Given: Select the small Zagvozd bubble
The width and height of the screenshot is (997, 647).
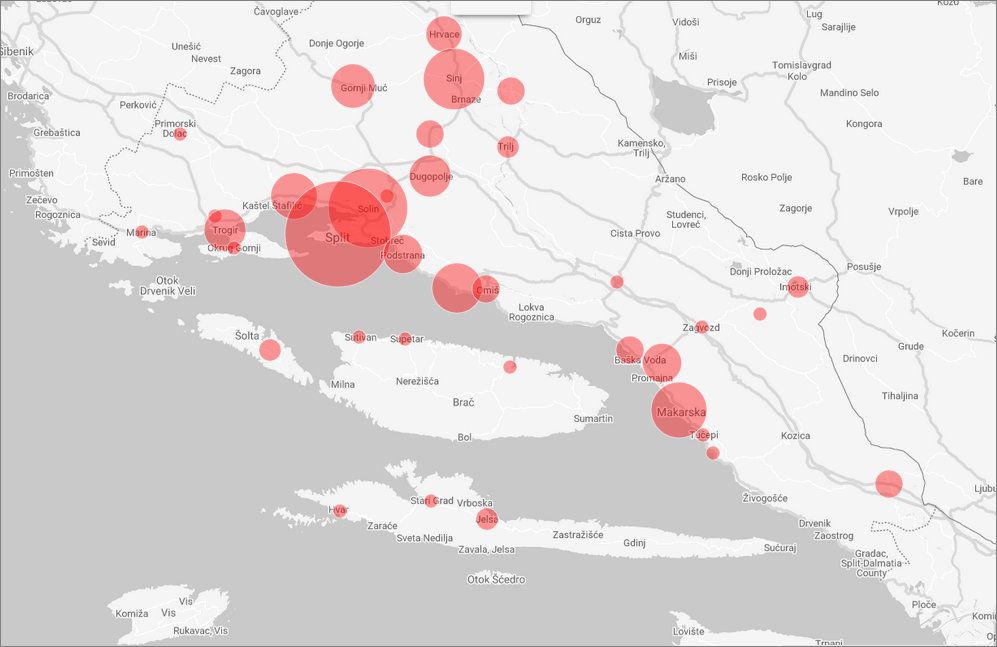Looking at the screenshot, I should 702,327.
